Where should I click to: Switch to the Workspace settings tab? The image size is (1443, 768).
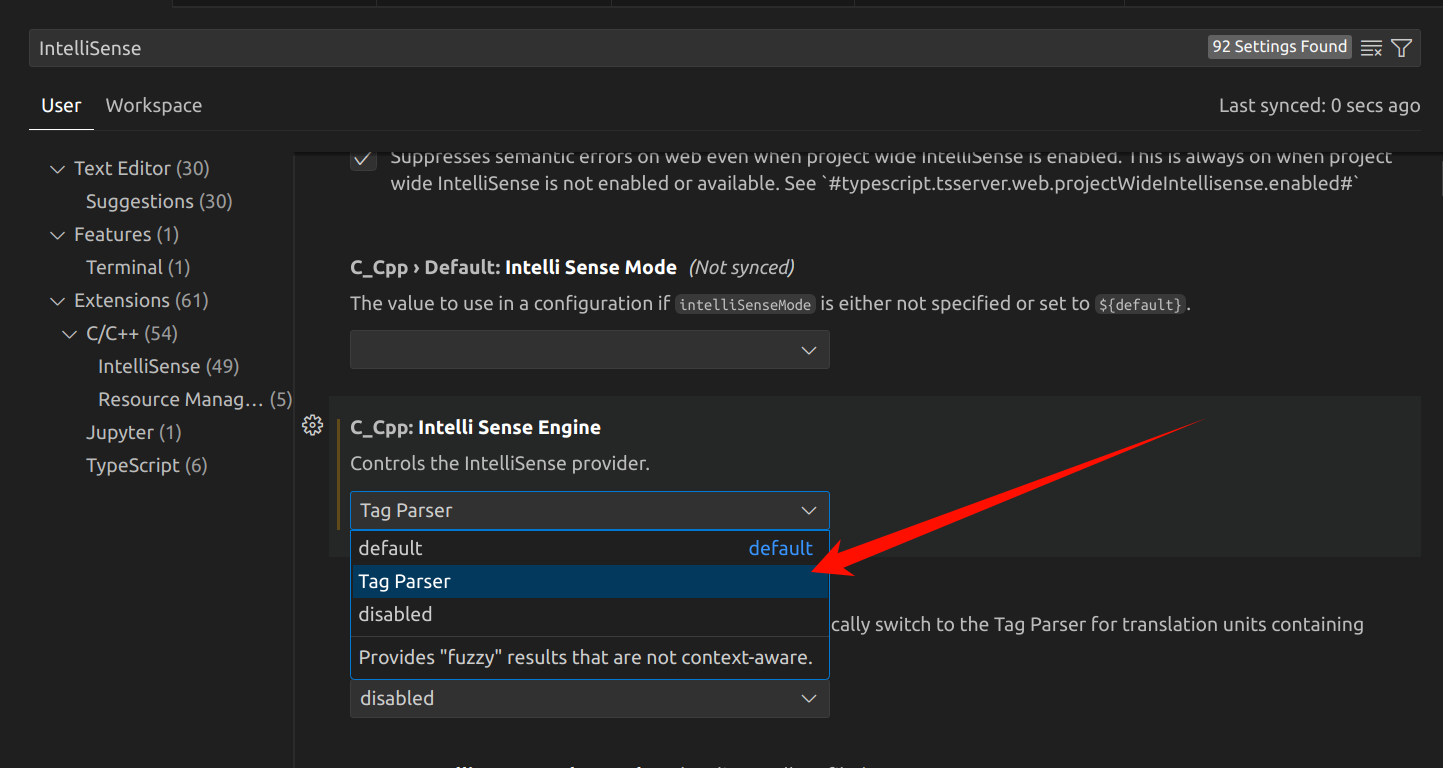pyautogui.click(x=154, y=105)
